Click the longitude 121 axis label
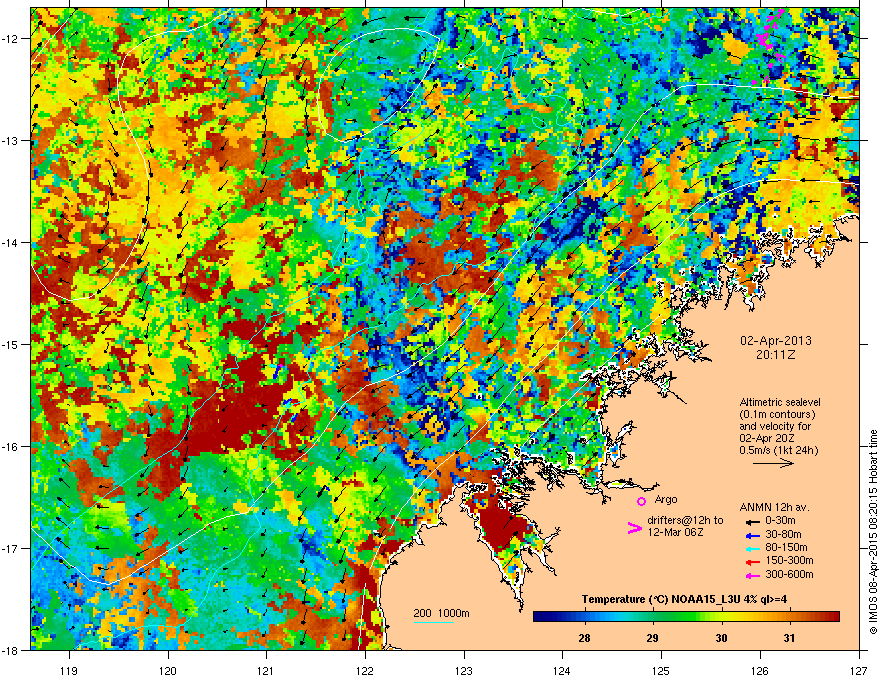The height and width of the screenshot is (680, 880). [x=266, y=670]
